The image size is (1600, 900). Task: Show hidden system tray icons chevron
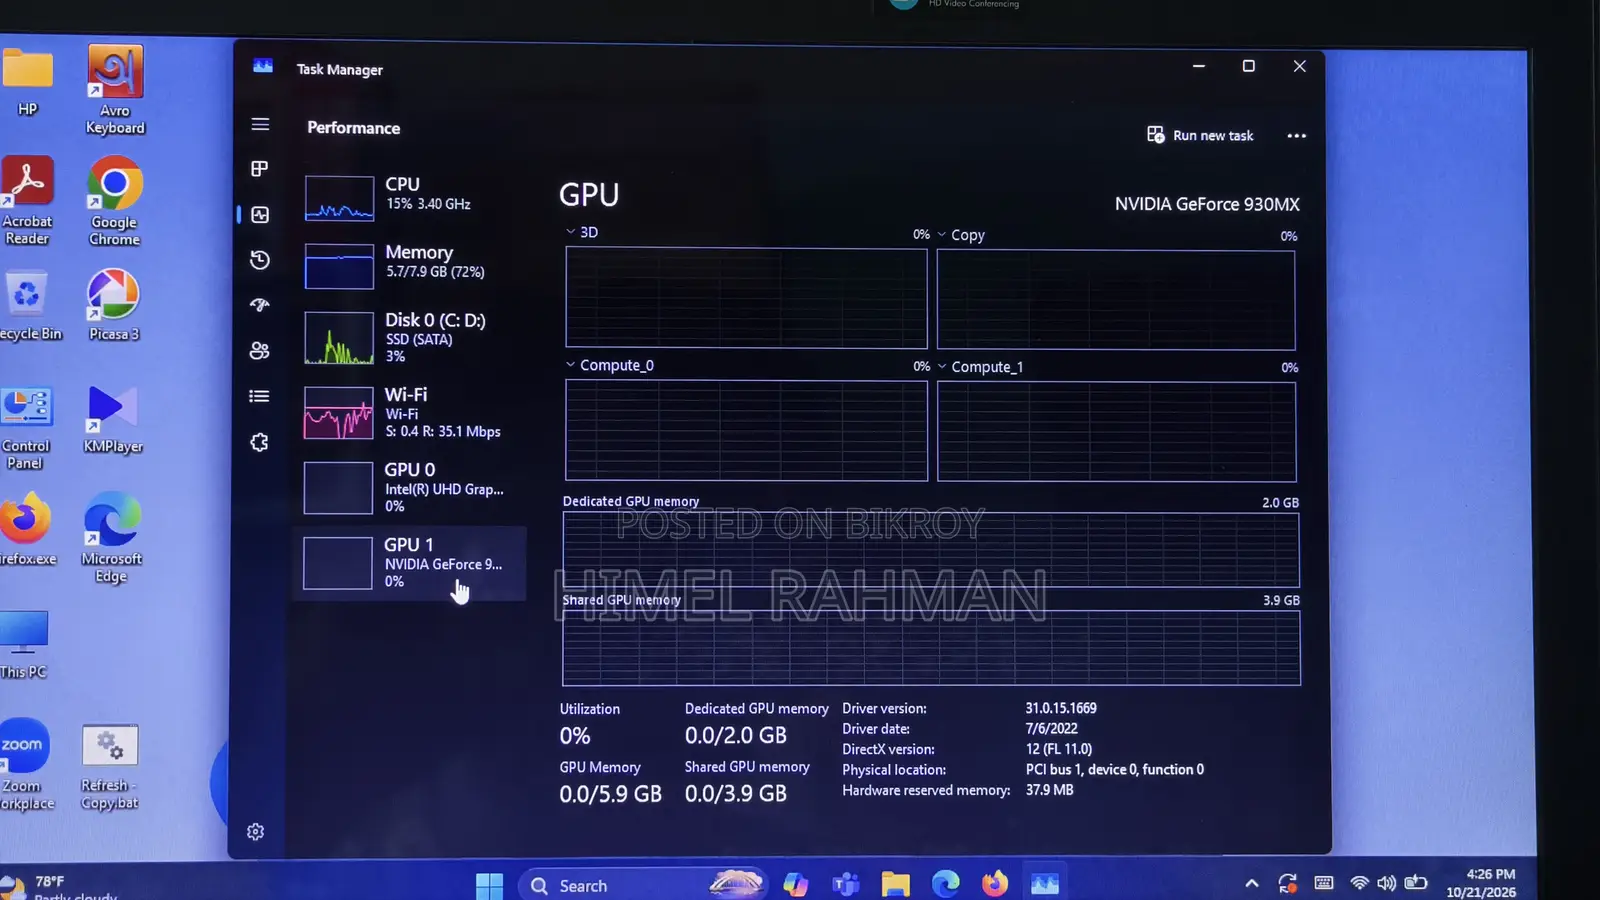click(x=1252, y=883)
